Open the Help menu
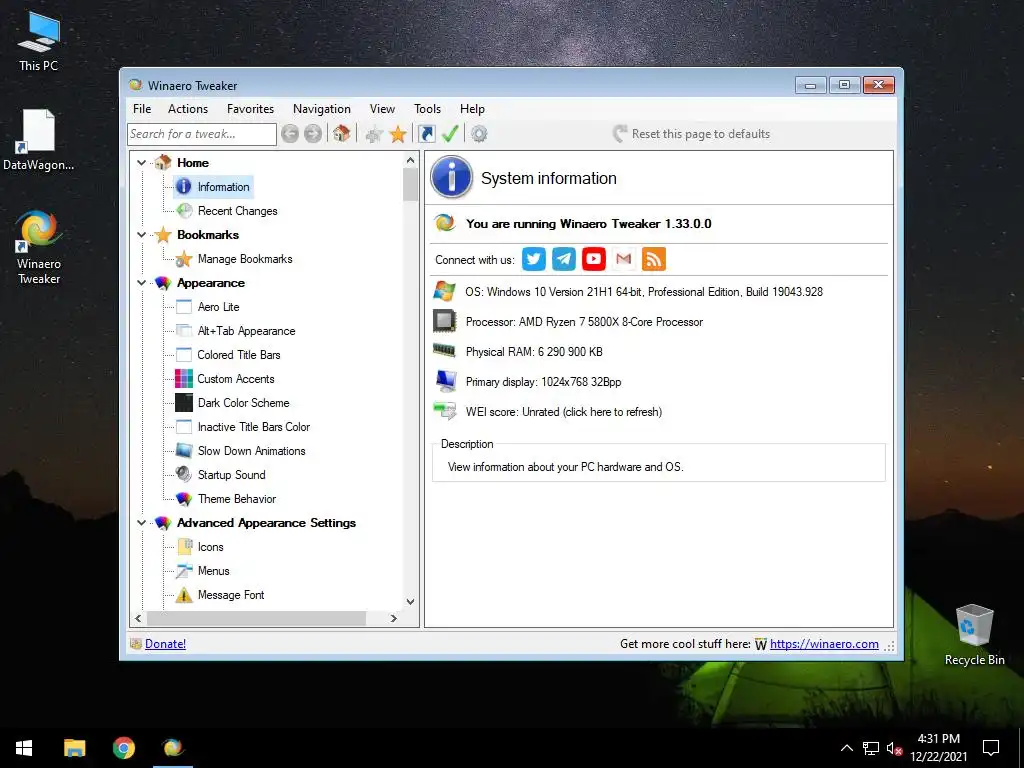Screen dimensions: 1024x768 472,109
